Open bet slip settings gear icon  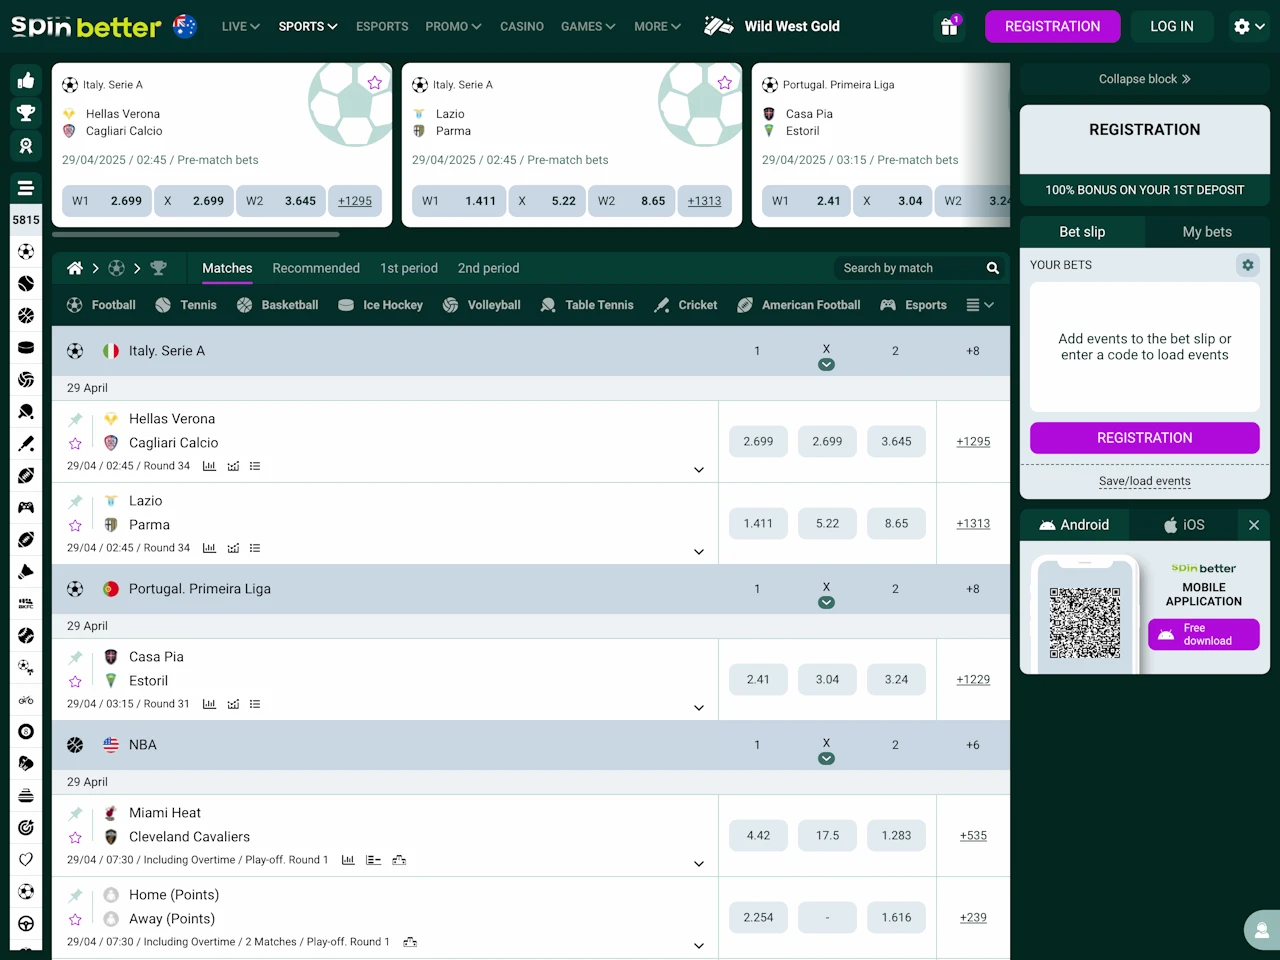[x=1247, y=265]
